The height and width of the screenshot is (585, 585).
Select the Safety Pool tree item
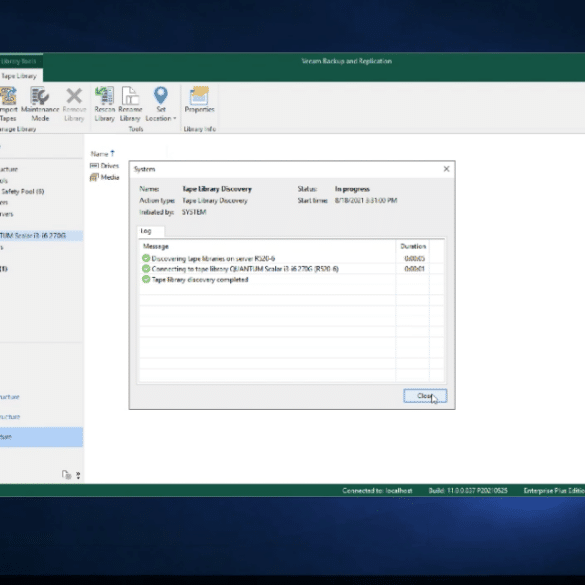(22, 191)
